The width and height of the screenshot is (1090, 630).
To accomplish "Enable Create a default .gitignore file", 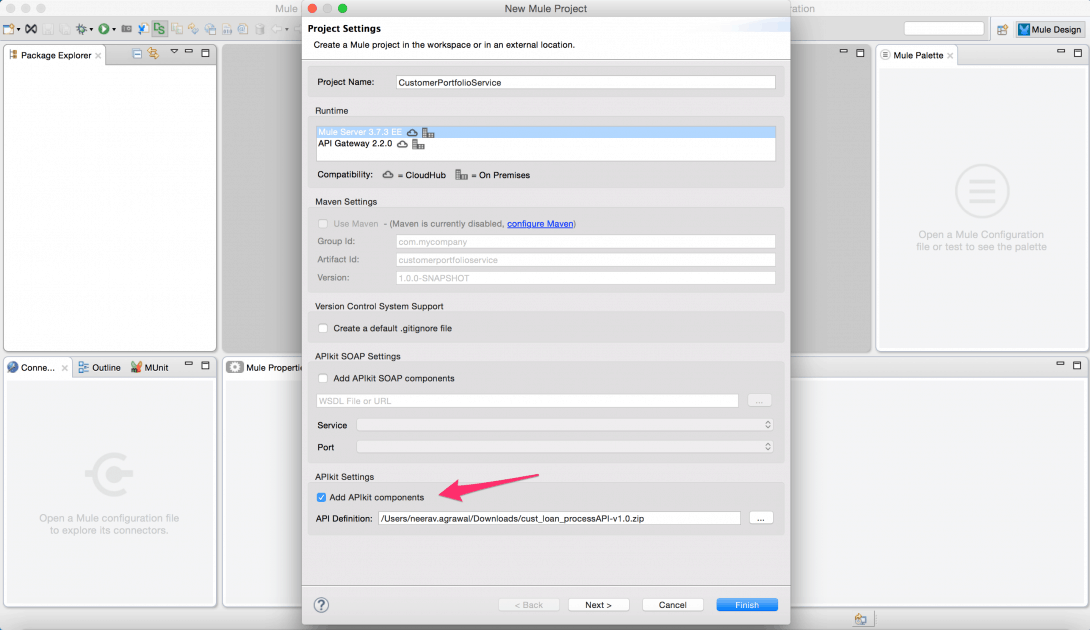I will click(x=322, y=328).
